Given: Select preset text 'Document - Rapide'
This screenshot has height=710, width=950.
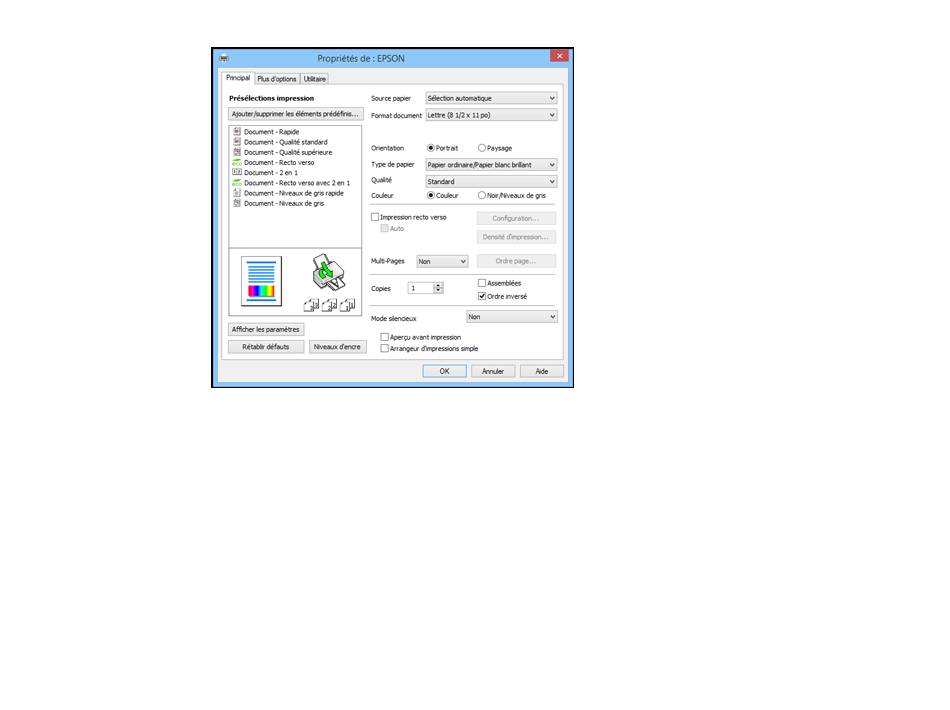Looking at the screenshot, I should click(x=271, y=131).
